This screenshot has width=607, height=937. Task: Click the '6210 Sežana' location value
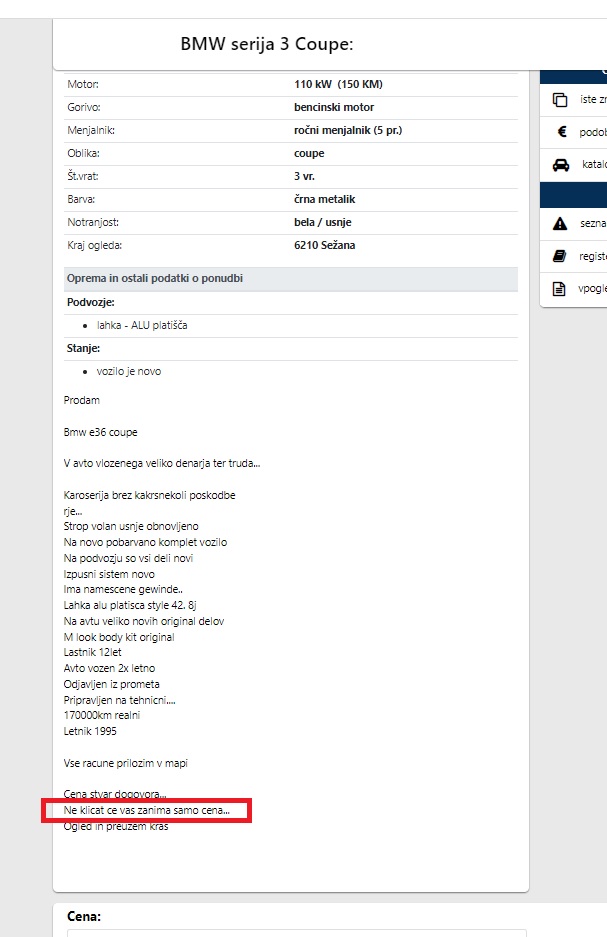point(324,245)
